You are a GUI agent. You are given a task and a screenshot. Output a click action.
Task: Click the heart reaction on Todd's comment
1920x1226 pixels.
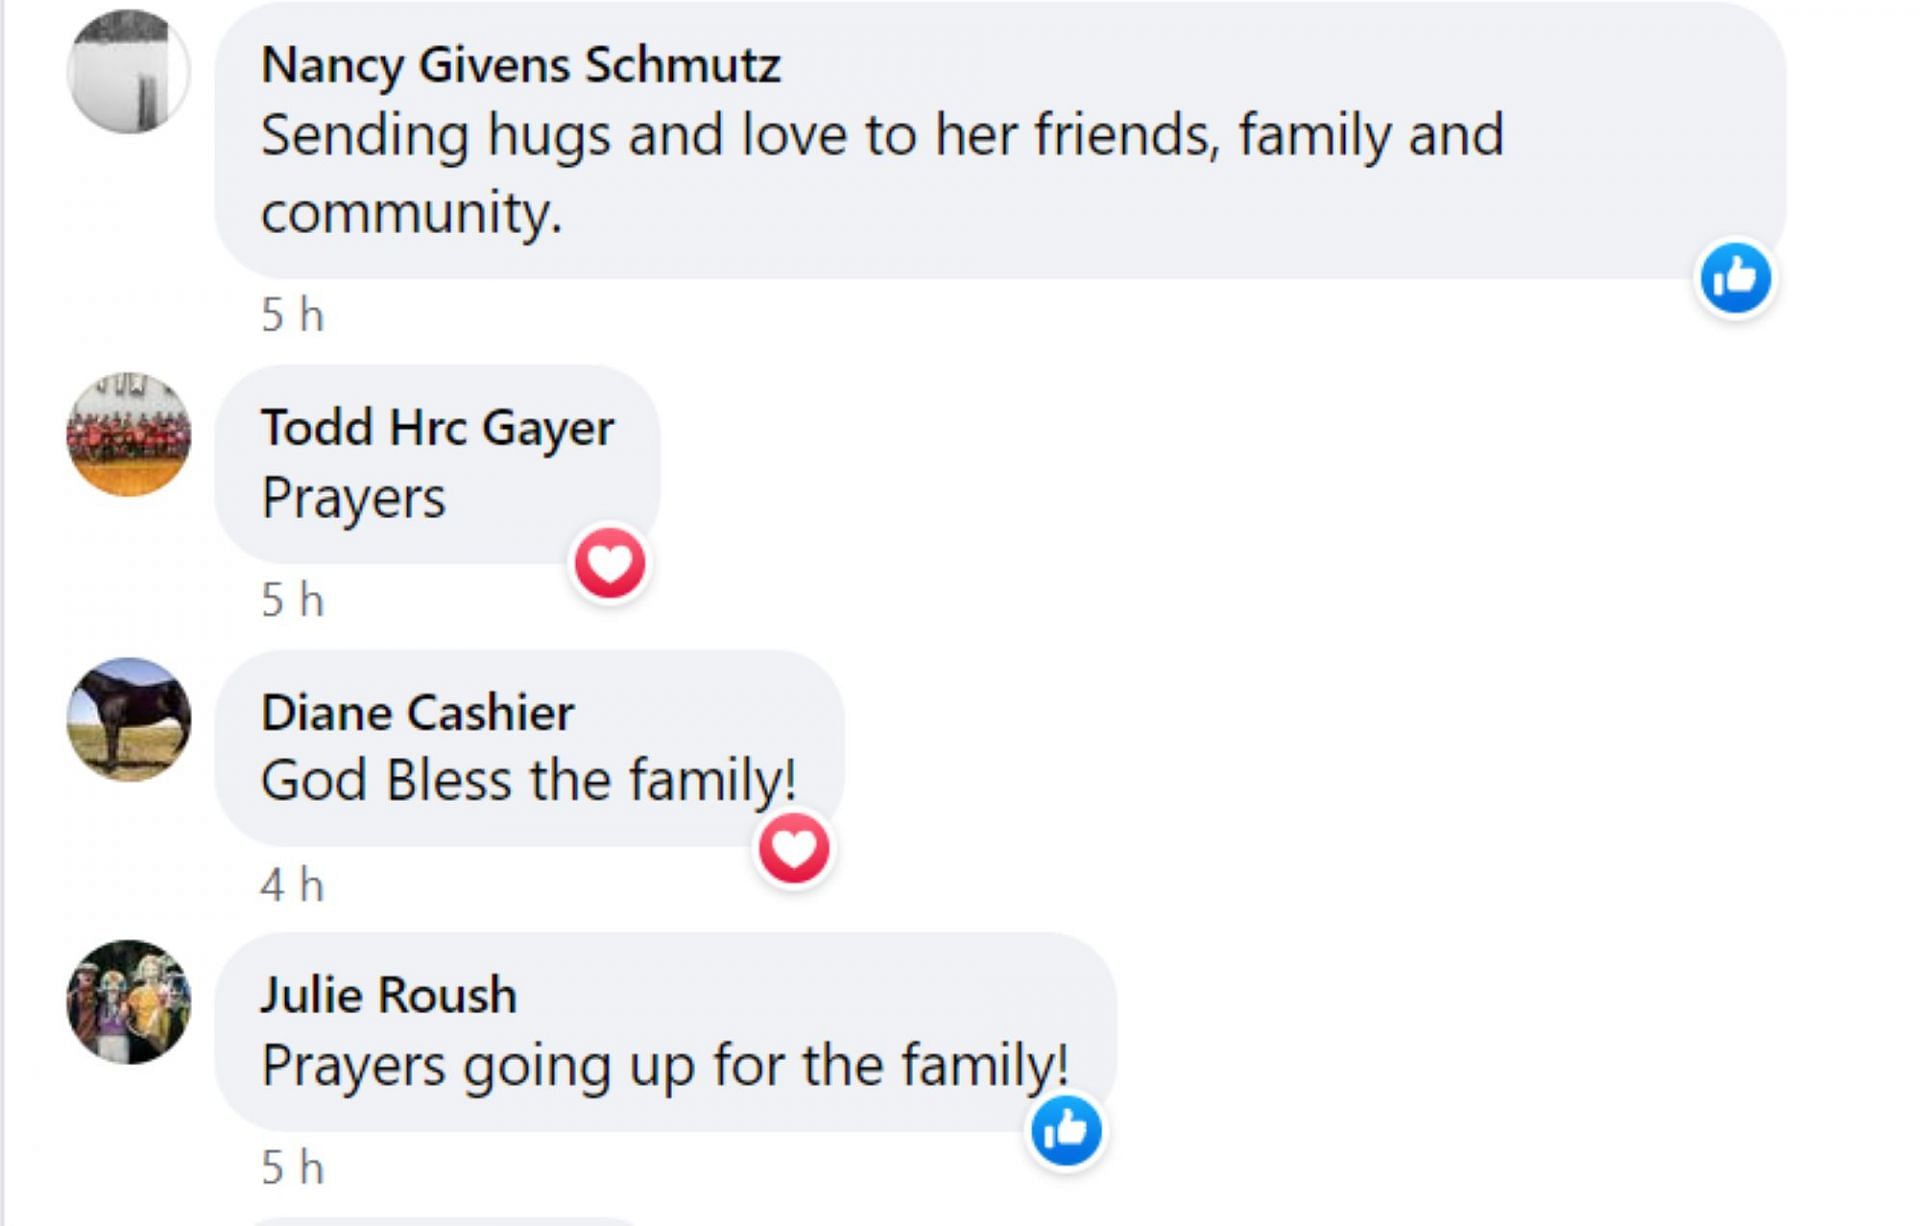[610, 563]
